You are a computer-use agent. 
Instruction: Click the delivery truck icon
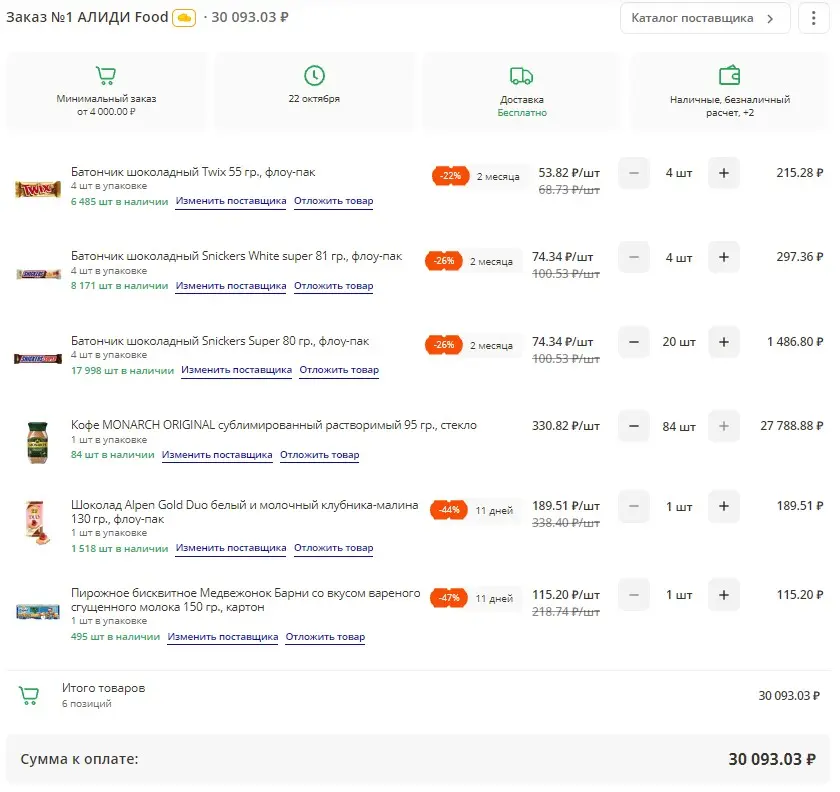pyautogui.click(x=521, y=76)
